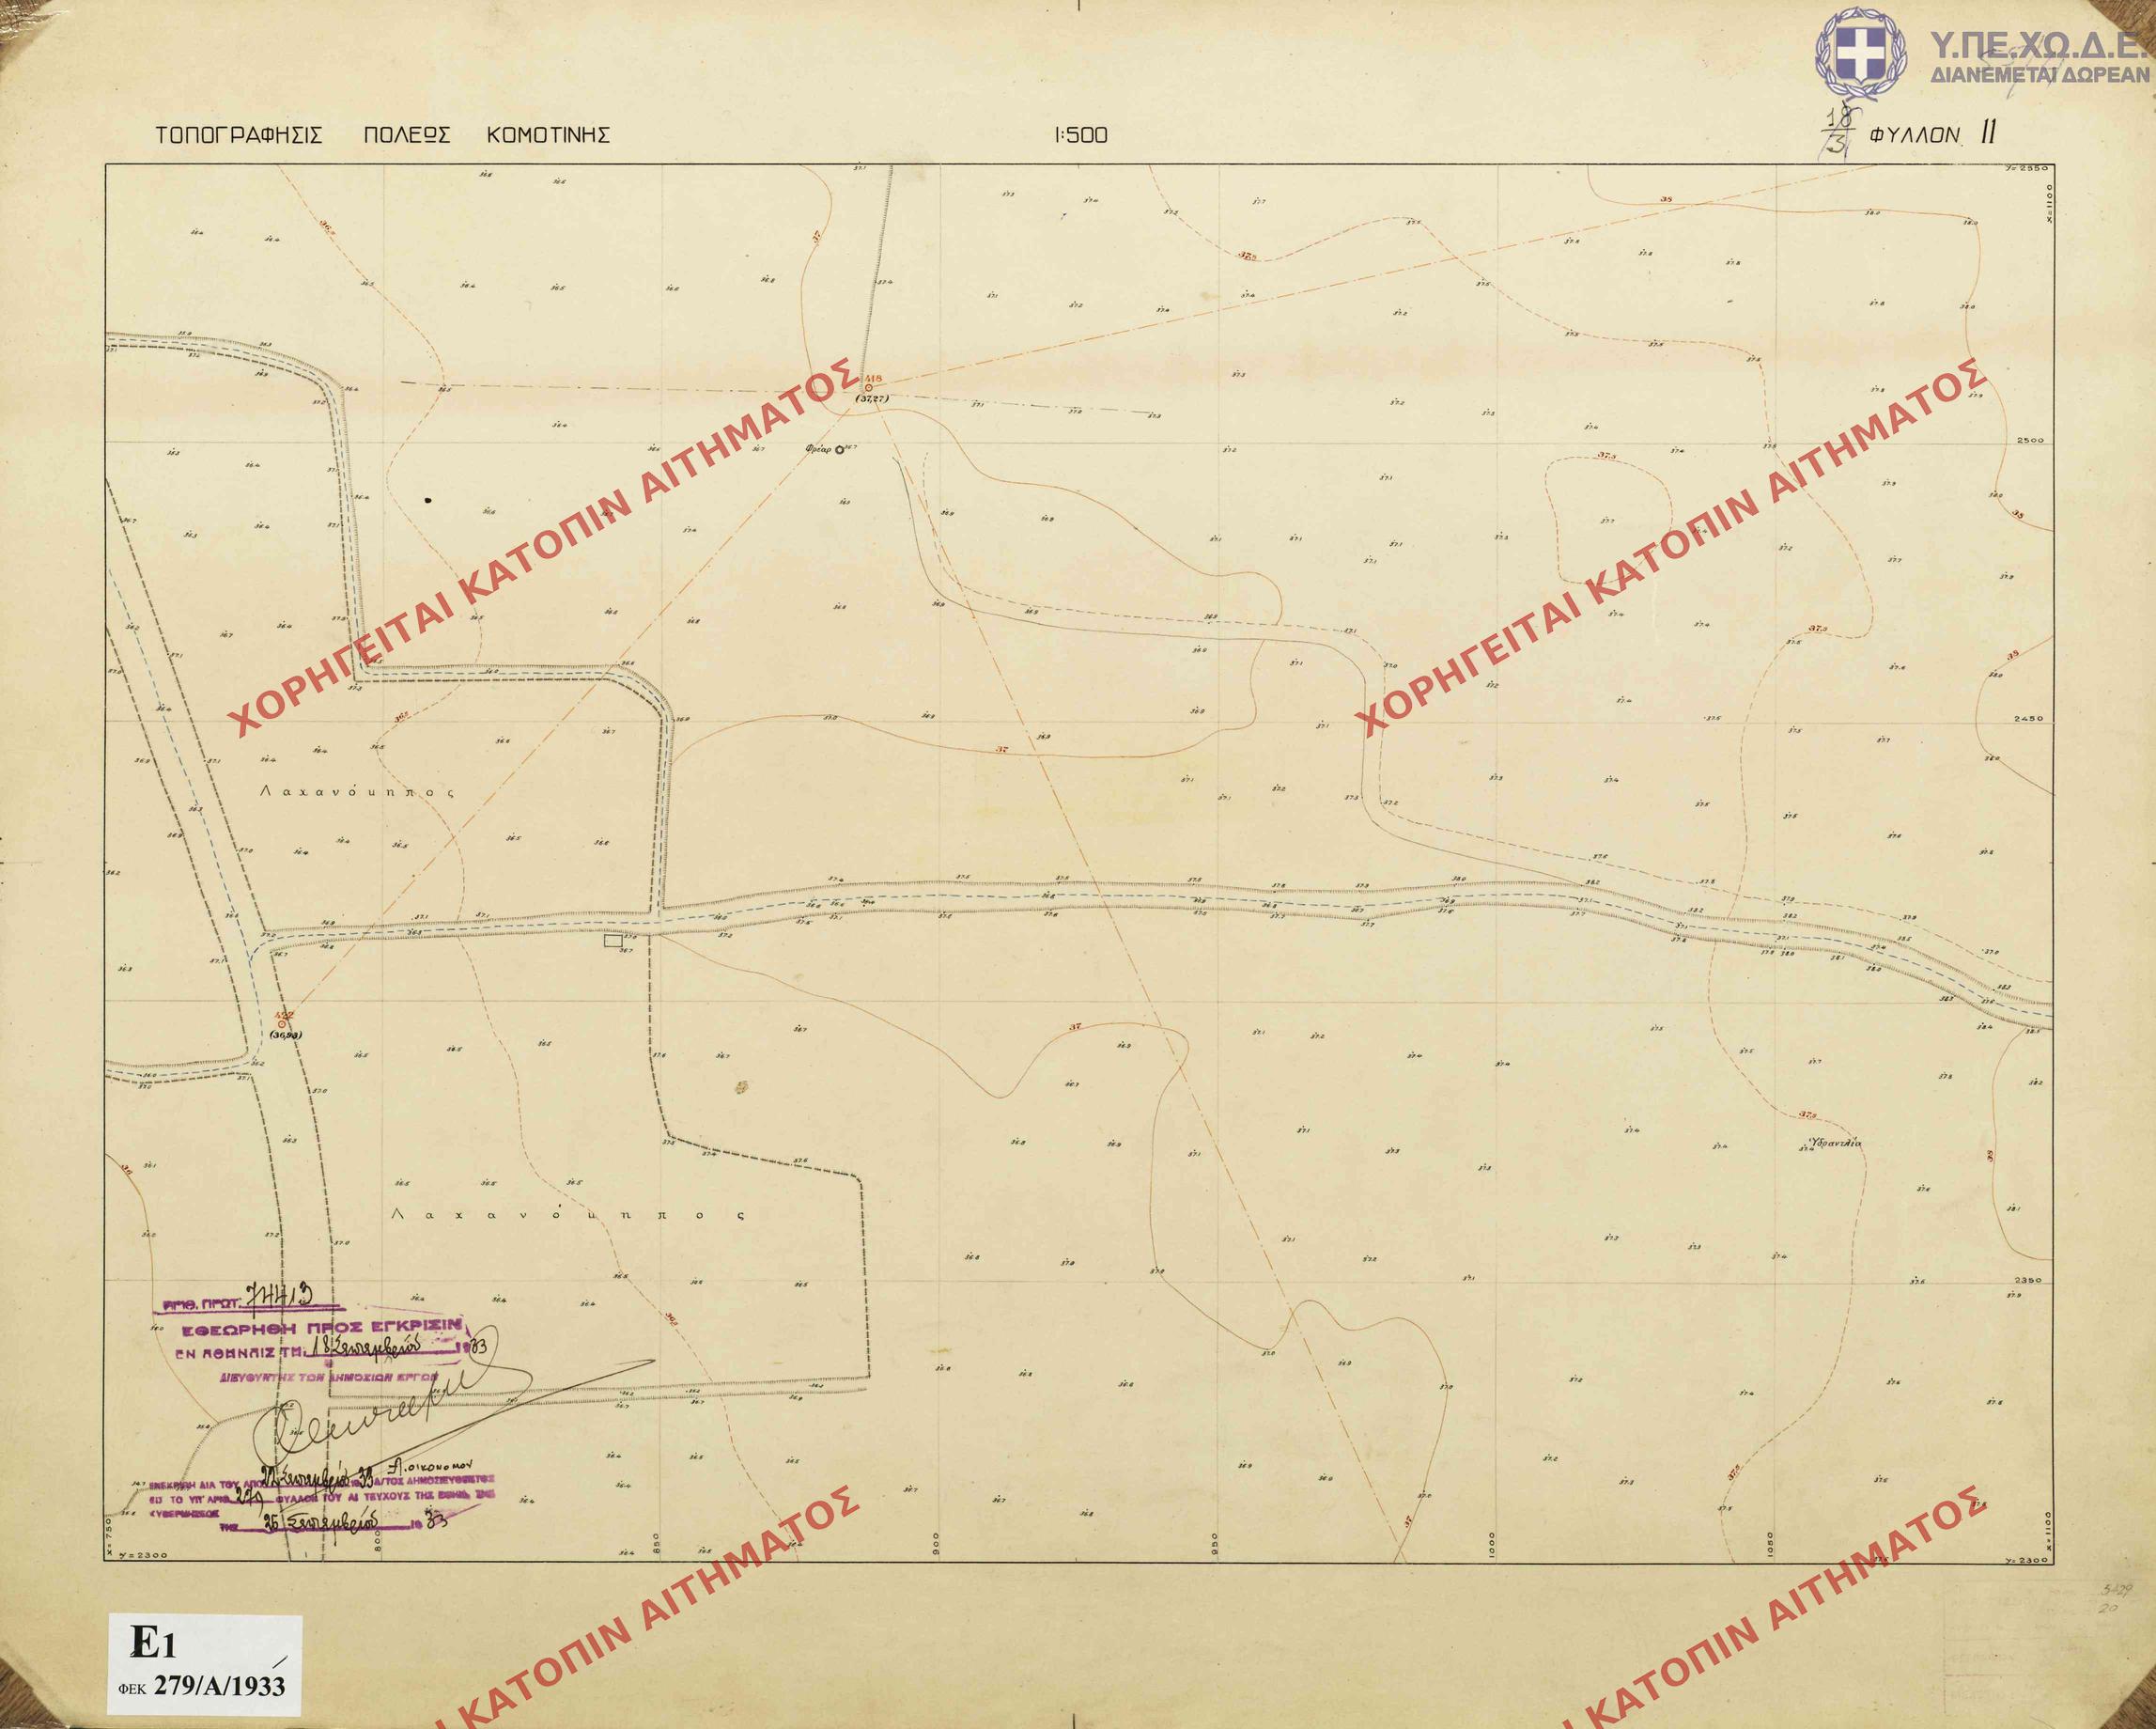Viewport: 2156px width, 1729px height.
Task: Click the ΦΕΚ 279/A/1933 reference label
Action: 201,1687
